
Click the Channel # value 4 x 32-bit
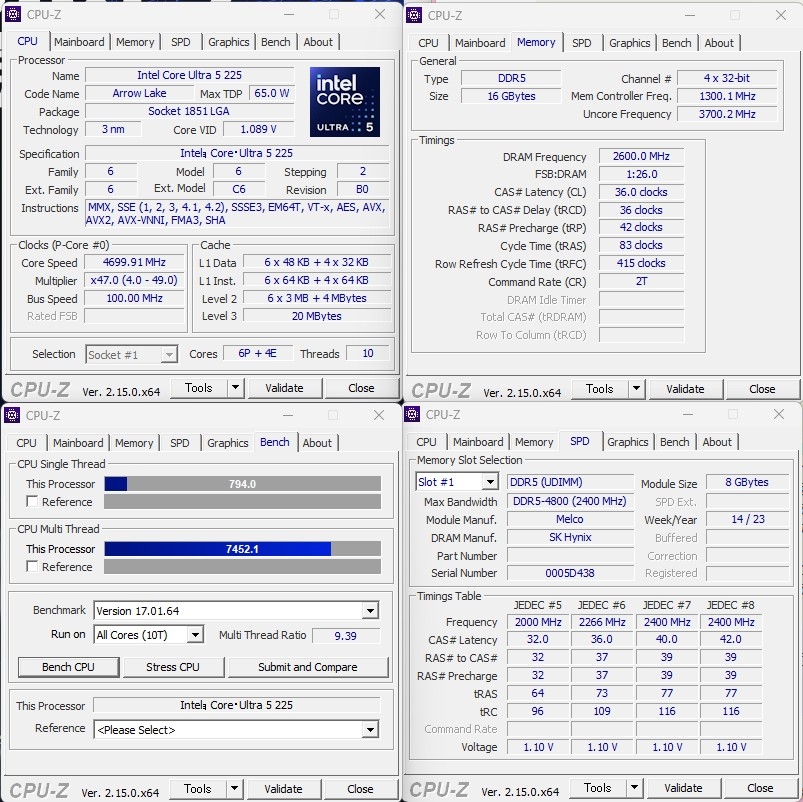click(727, 78)
